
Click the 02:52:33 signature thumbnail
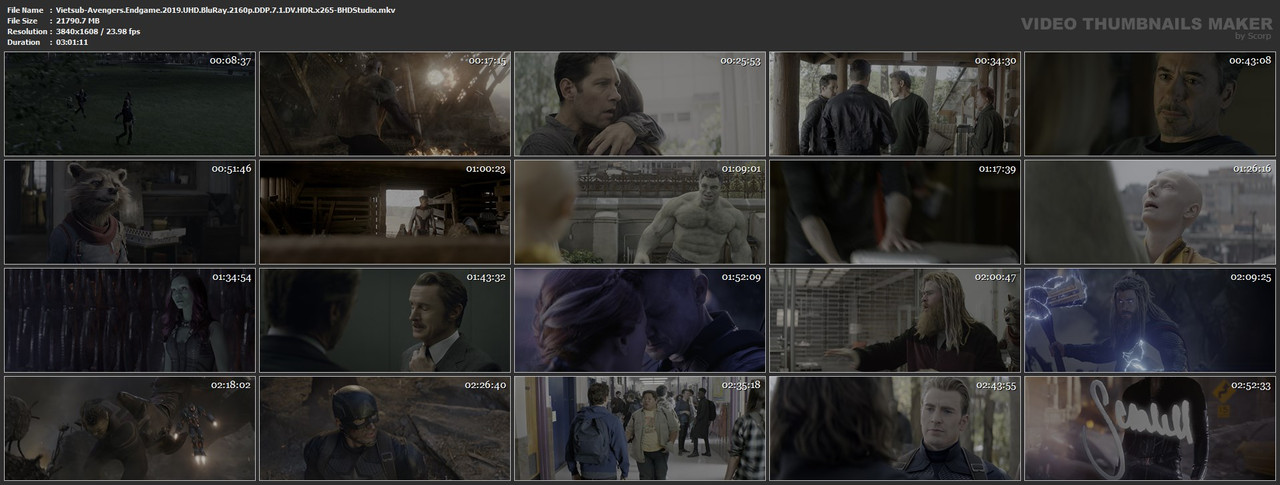click(x=1150, y=427)
